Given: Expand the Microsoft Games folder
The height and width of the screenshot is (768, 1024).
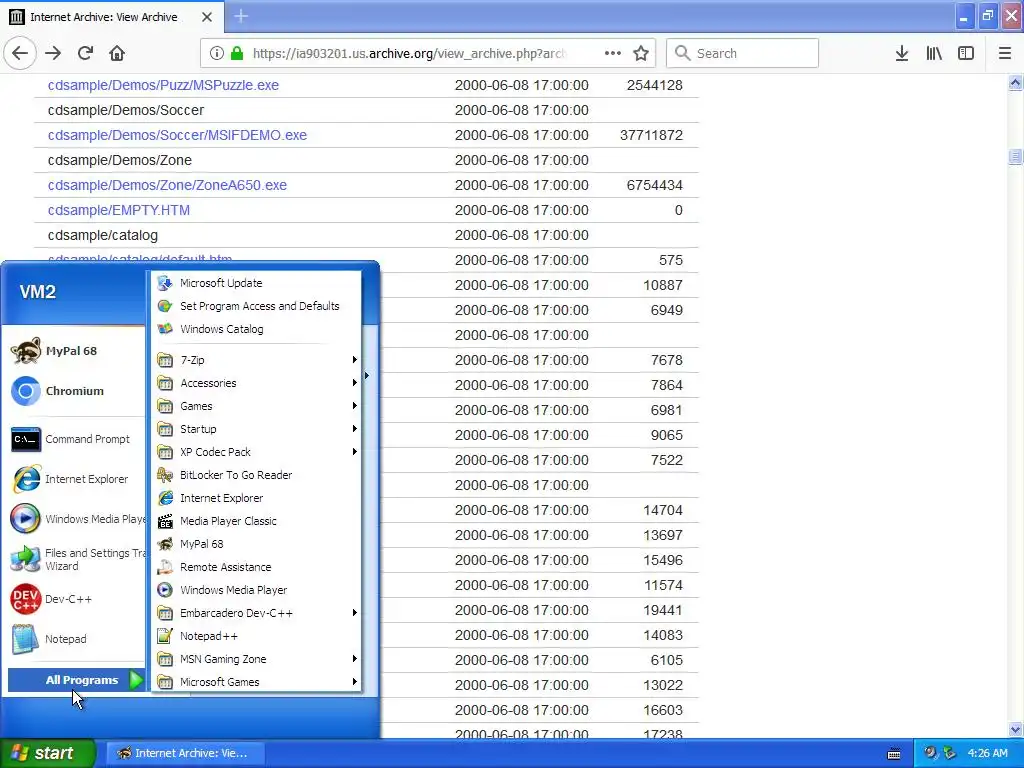Looking at the screenshot, I should click(x=256, y=682).
